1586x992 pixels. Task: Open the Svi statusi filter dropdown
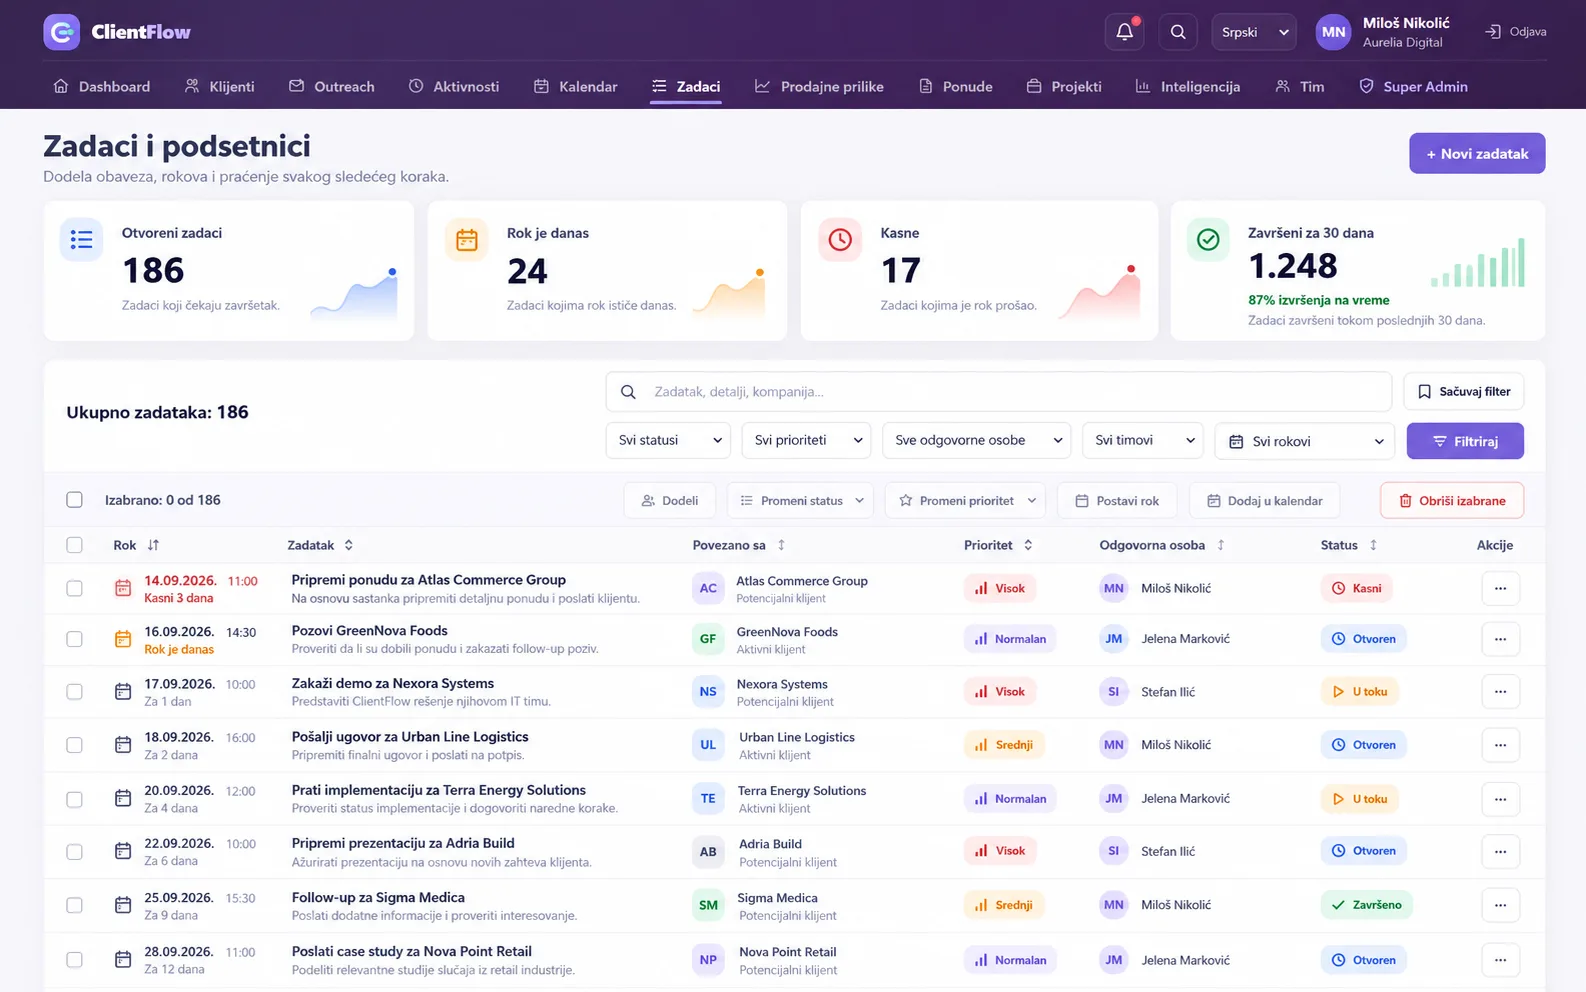[x=668, y=440]
